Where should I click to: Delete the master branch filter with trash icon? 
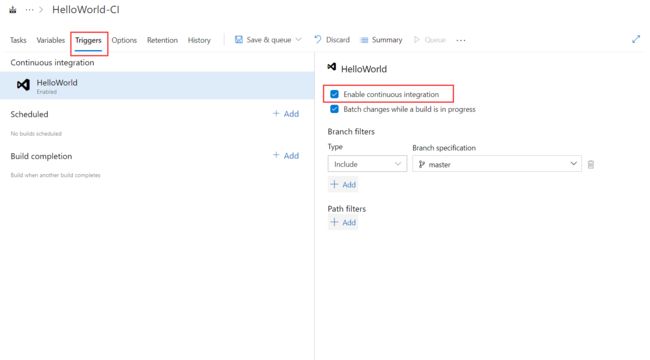pos(591,165)
